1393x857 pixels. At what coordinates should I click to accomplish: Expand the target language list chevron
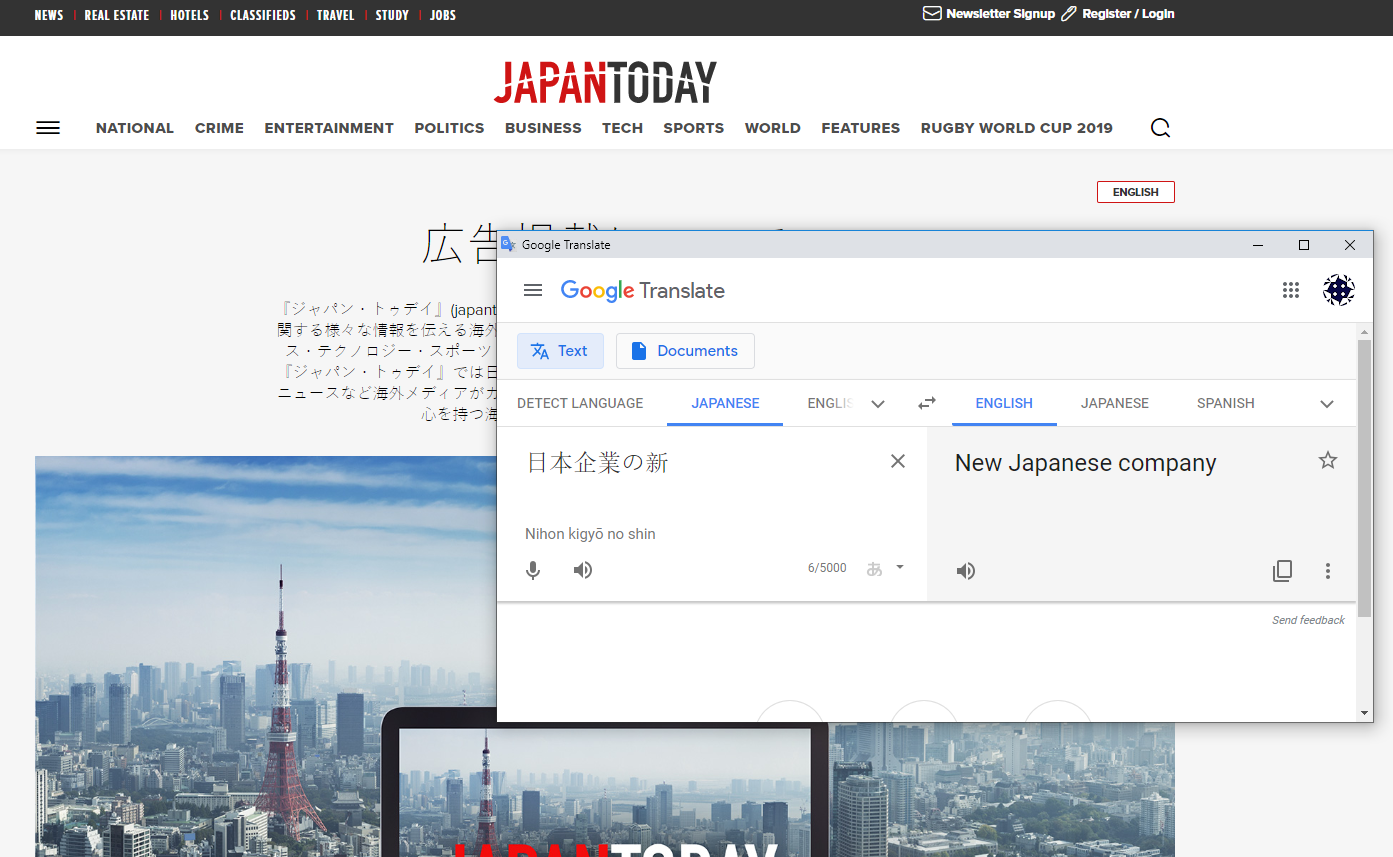point(1327,404)
